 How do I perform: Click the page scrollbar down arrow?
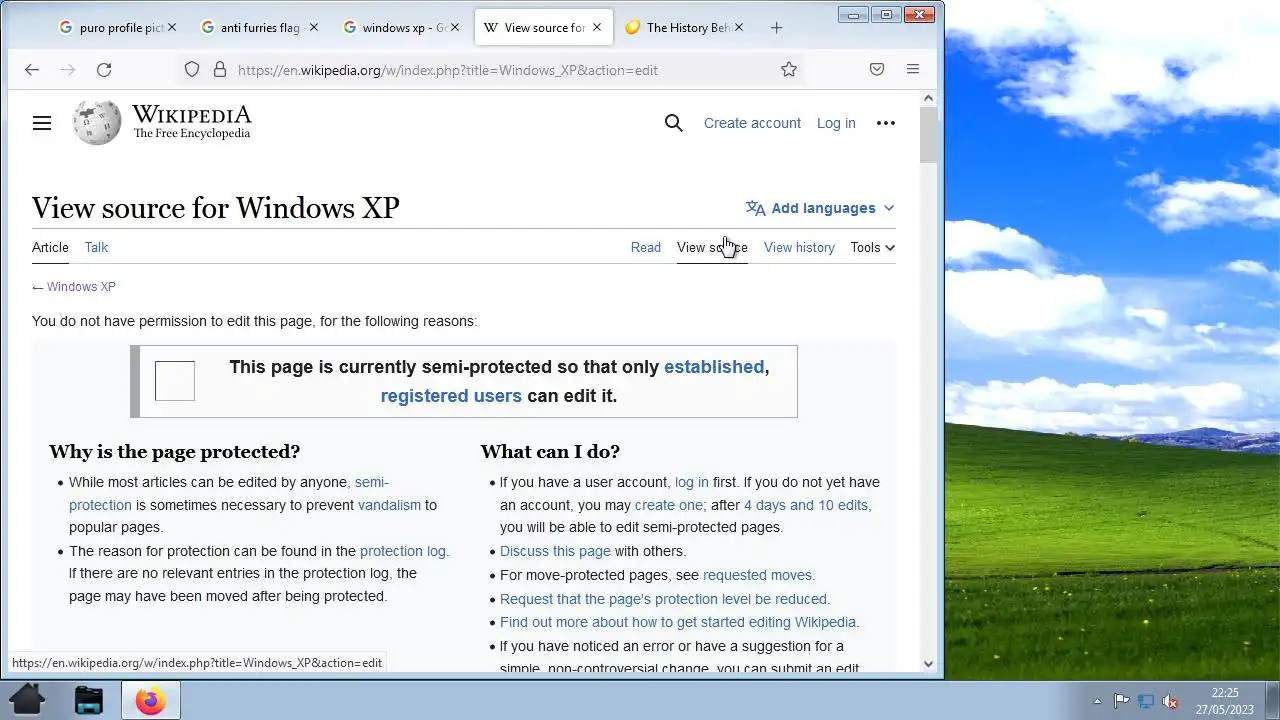click(928, 663)
